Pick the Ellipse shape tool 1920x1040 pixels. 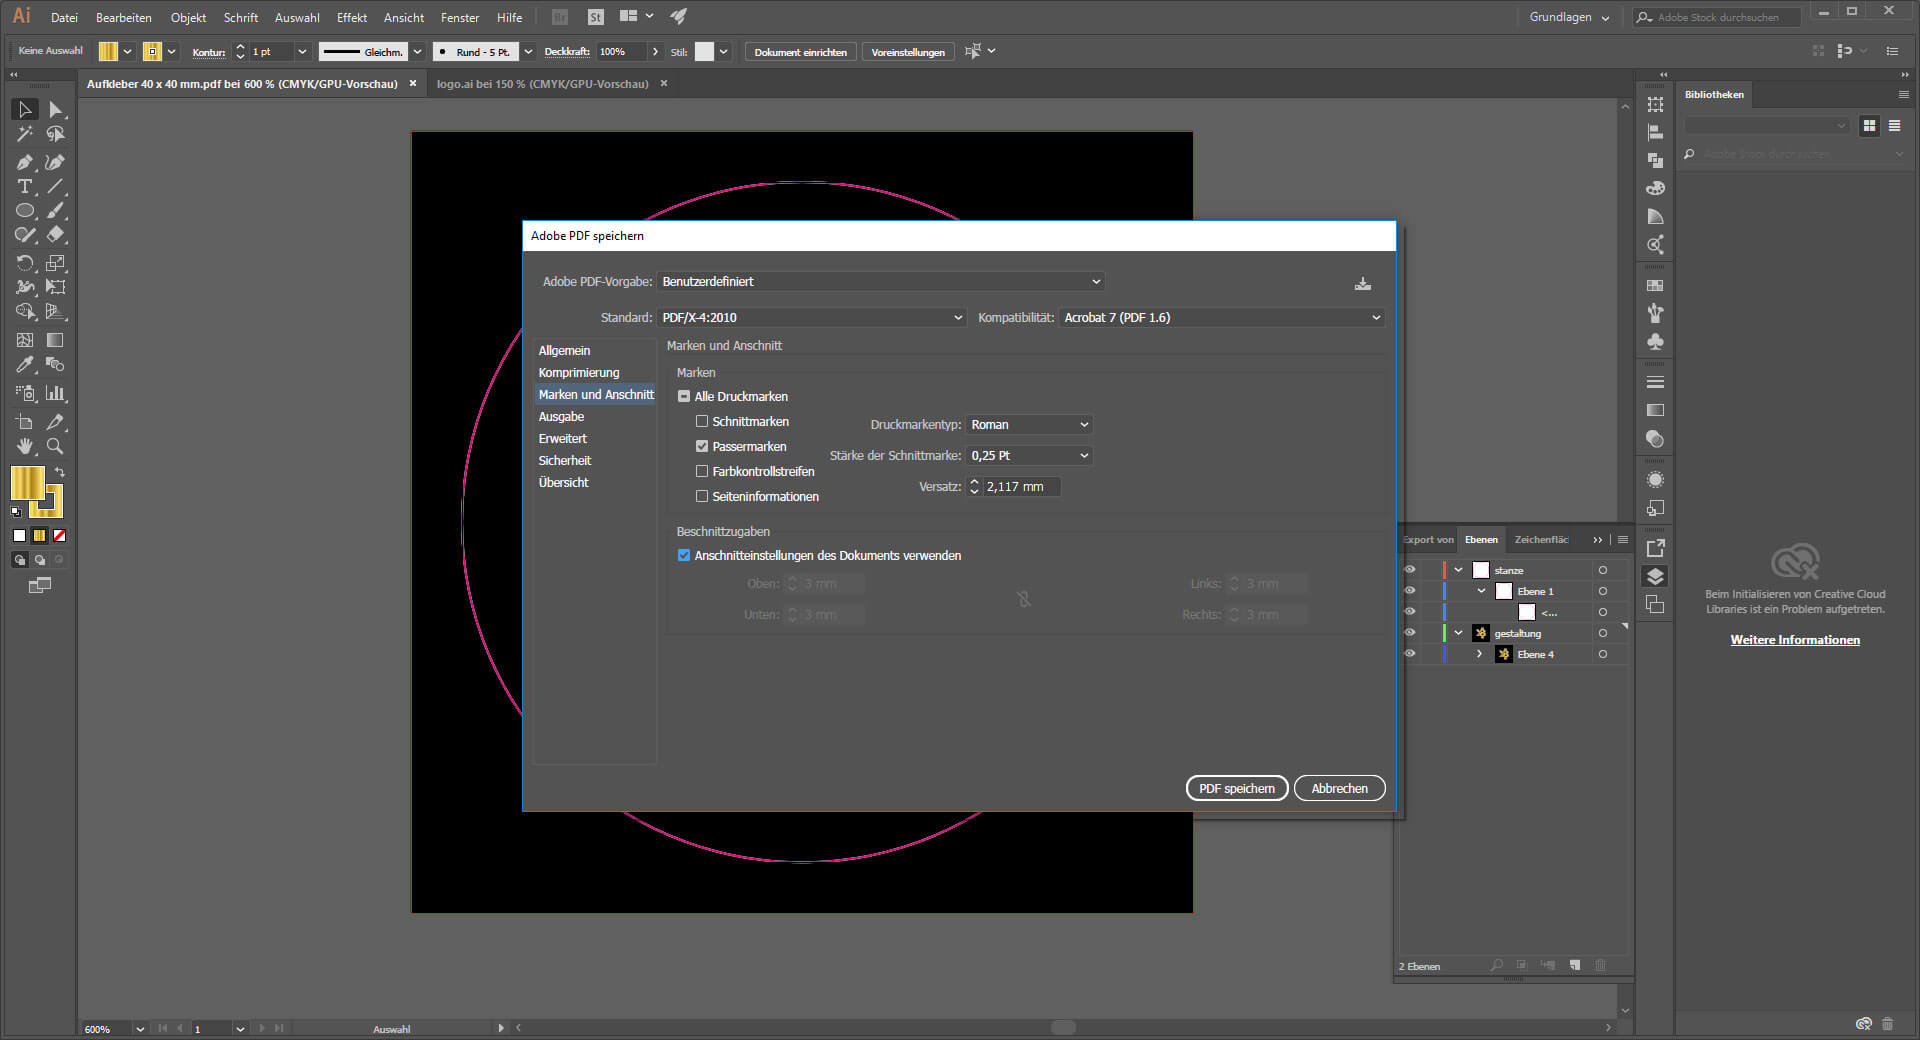pyautogui.click(x=25, y=211)
